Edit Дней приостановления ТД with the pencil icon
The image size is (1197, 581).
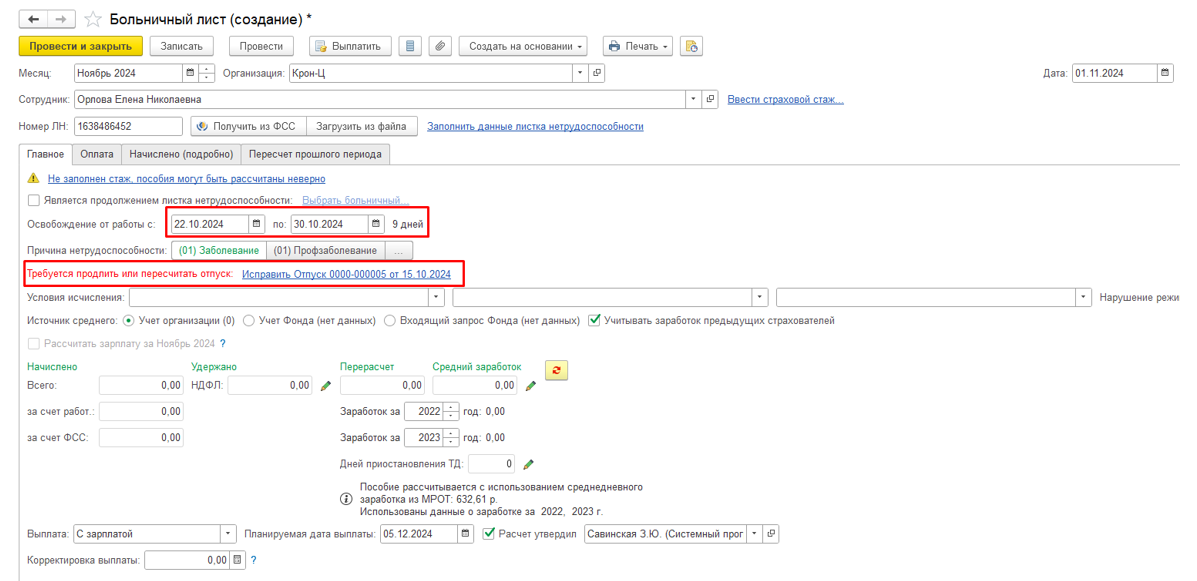[528, 463]
